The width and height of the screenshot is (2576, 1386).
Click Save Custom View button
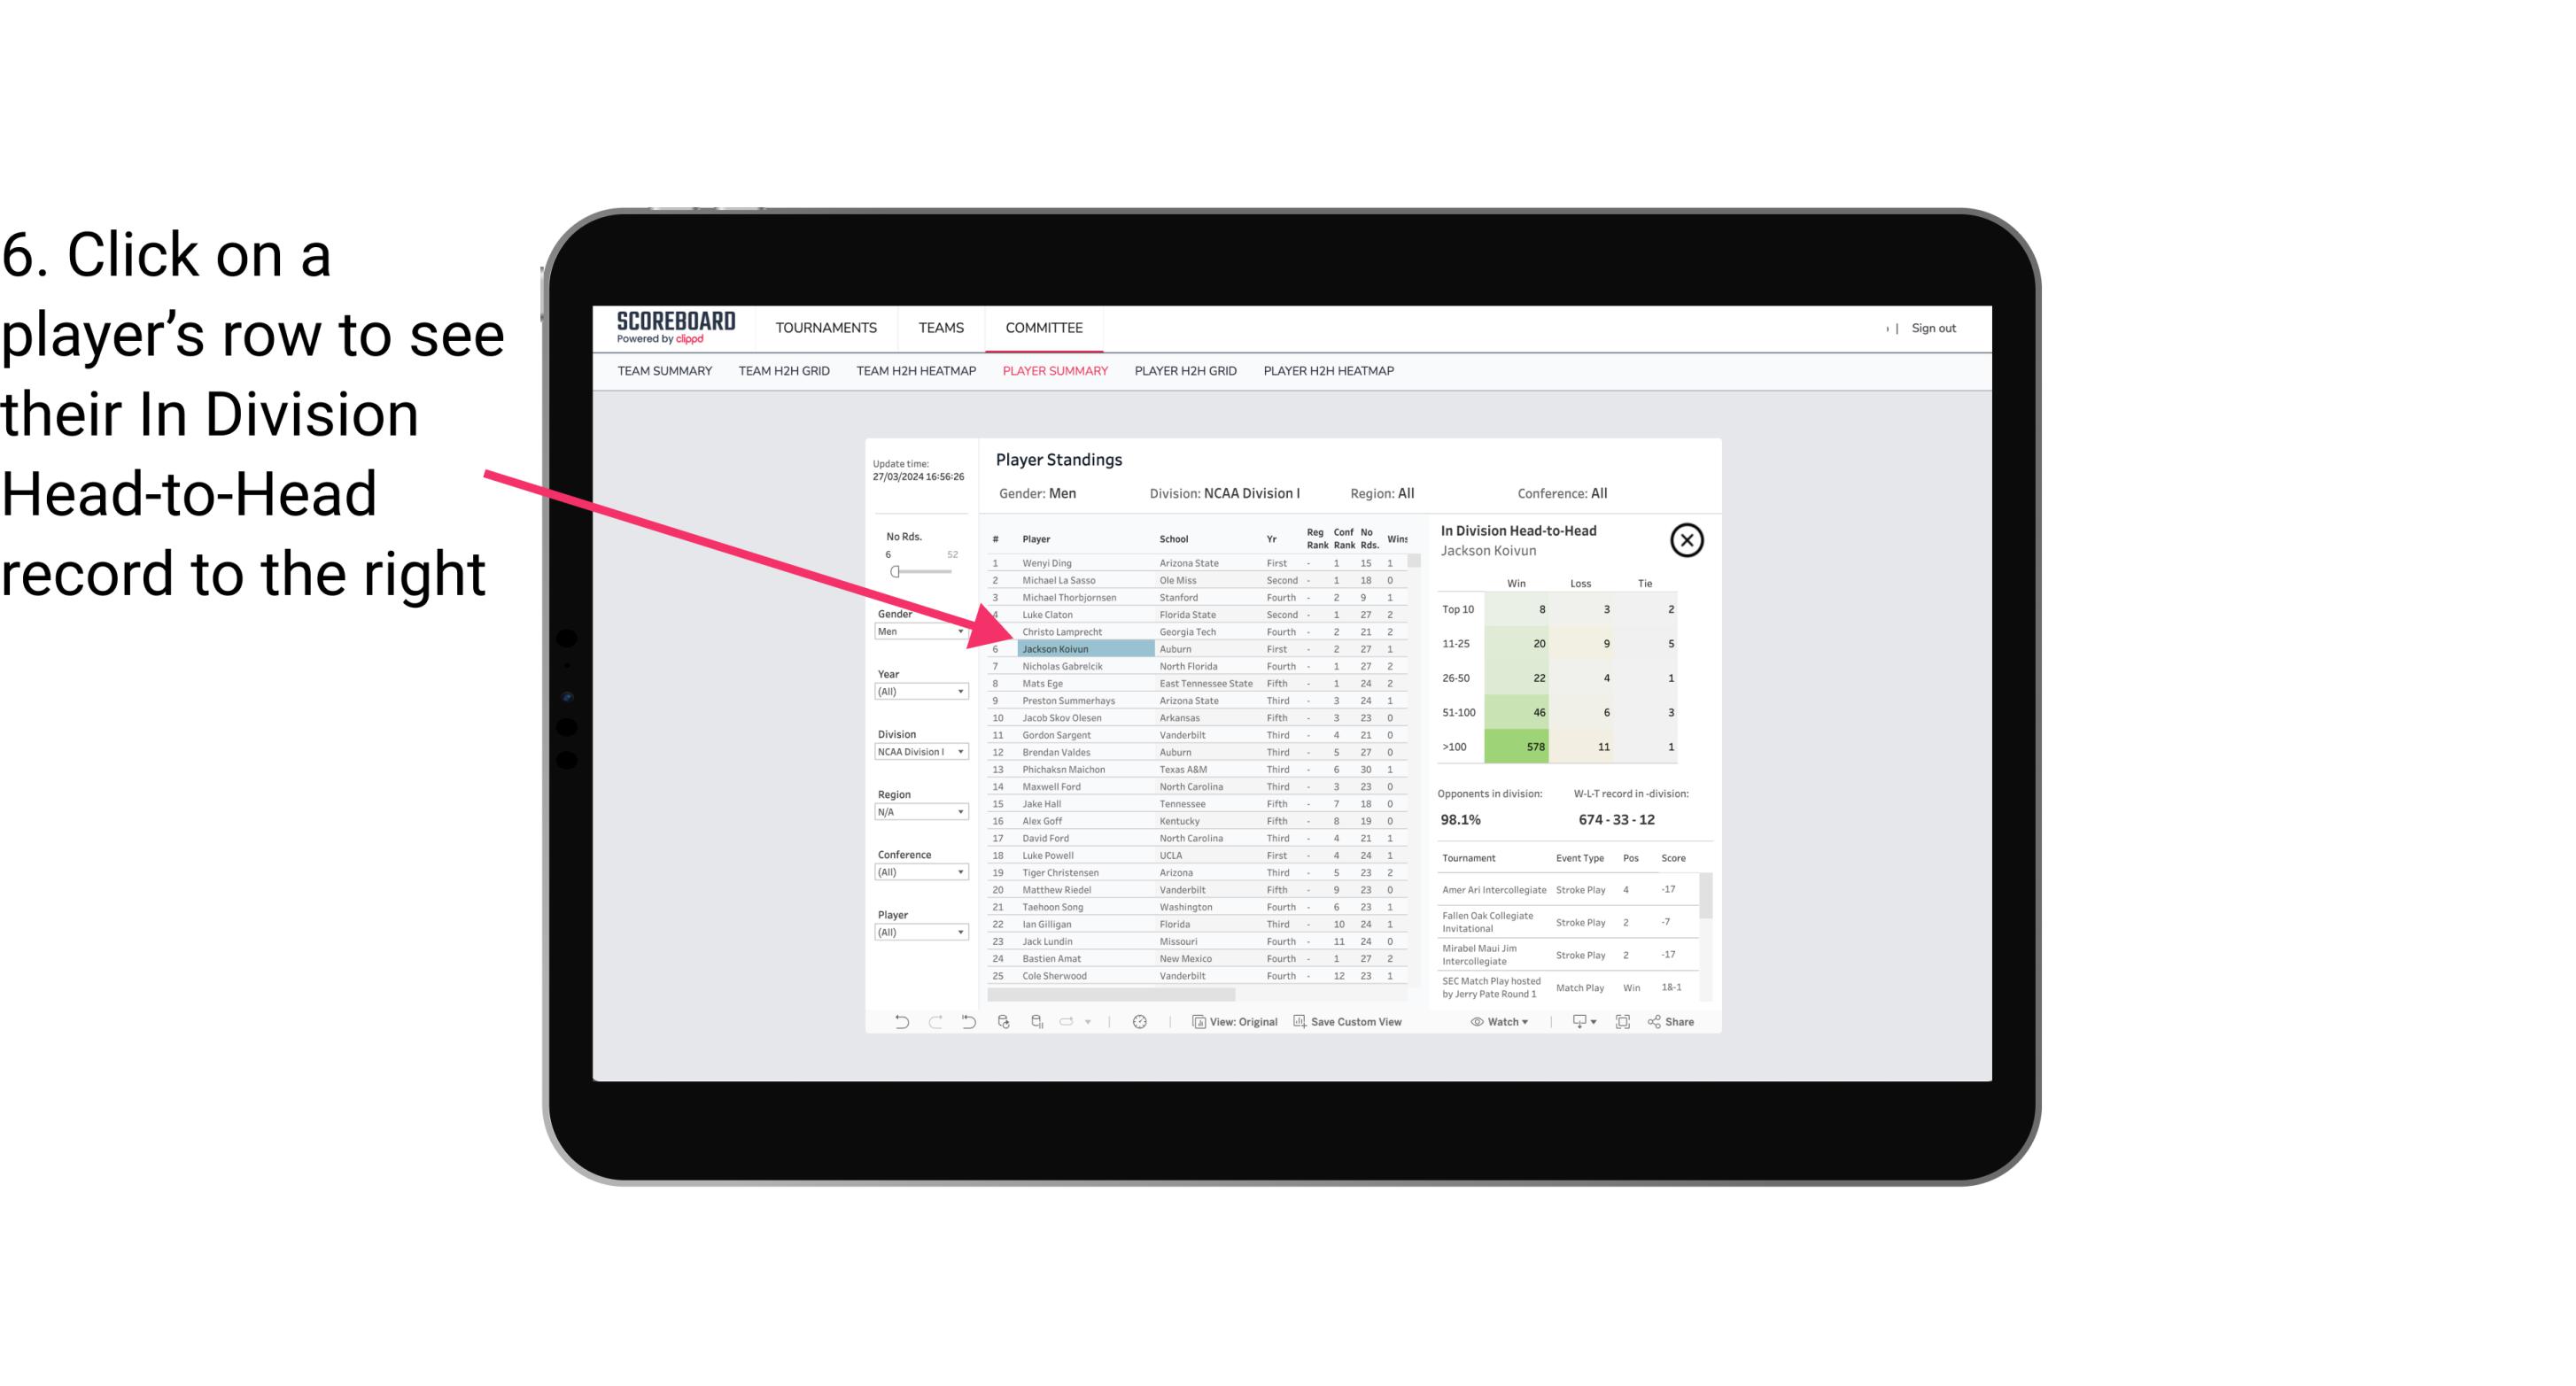click(x=1350, y=1022)
